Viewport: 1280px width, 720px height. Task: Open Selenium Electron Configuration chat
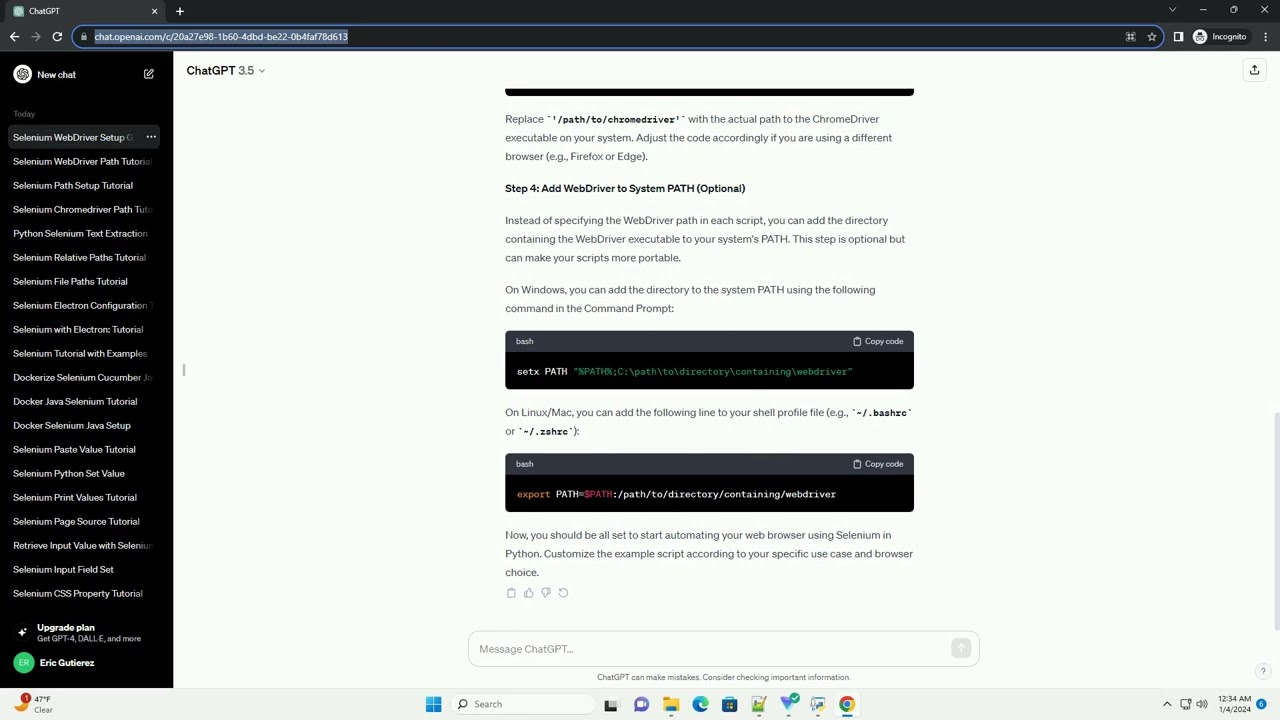click(82, 305)
